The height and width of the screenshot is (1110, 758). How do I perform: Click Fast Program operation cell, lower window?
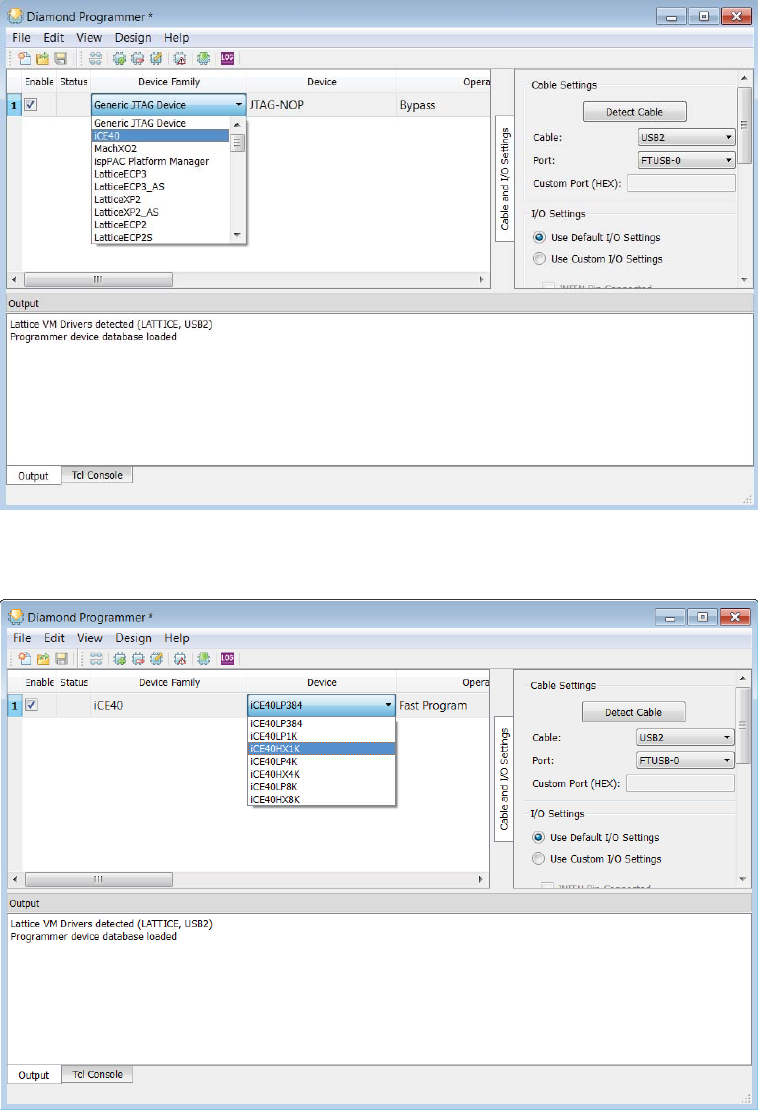point(442,705)
